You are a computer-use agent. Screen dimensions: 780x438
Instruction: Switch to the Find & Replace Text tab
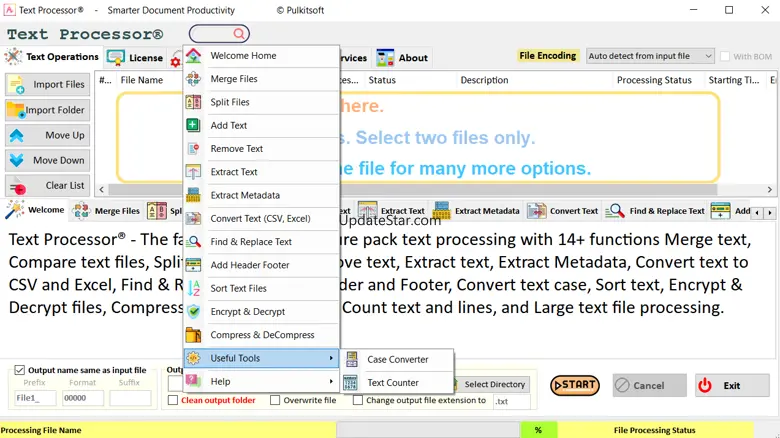(x=655, y=211)
